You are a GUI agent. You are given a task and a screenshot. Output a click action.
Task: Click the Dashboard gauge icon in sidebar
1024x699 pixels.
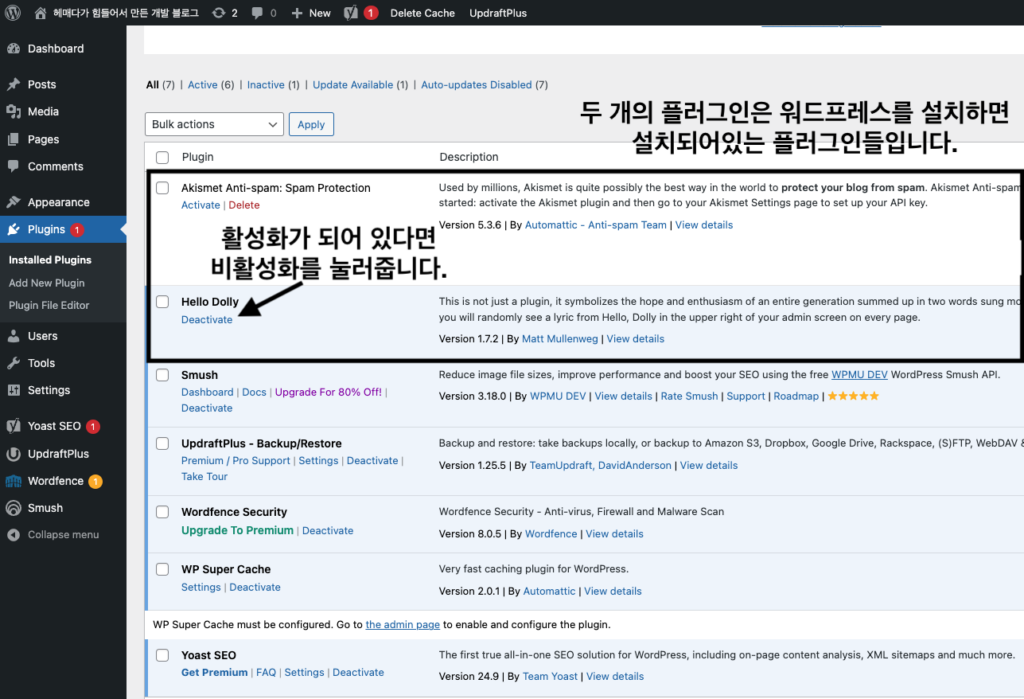(14, 48)
